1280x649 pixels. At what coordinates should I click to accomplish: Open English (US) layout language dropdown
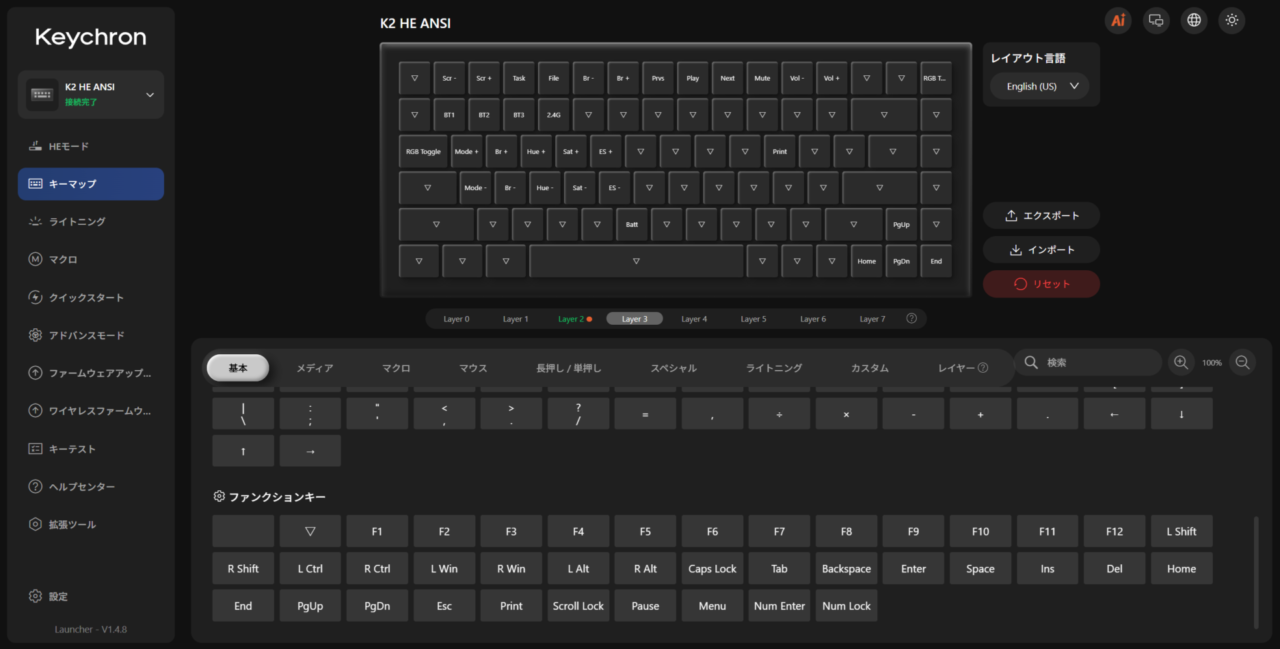click(x=1040, y=86)
